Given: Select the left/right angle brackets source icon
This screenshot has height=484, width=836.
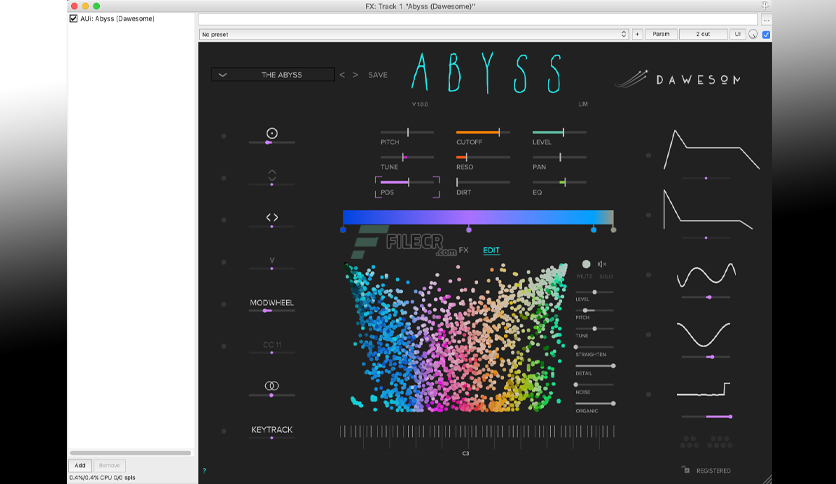Looking at the screenshot, I should [x=272, y=217].
